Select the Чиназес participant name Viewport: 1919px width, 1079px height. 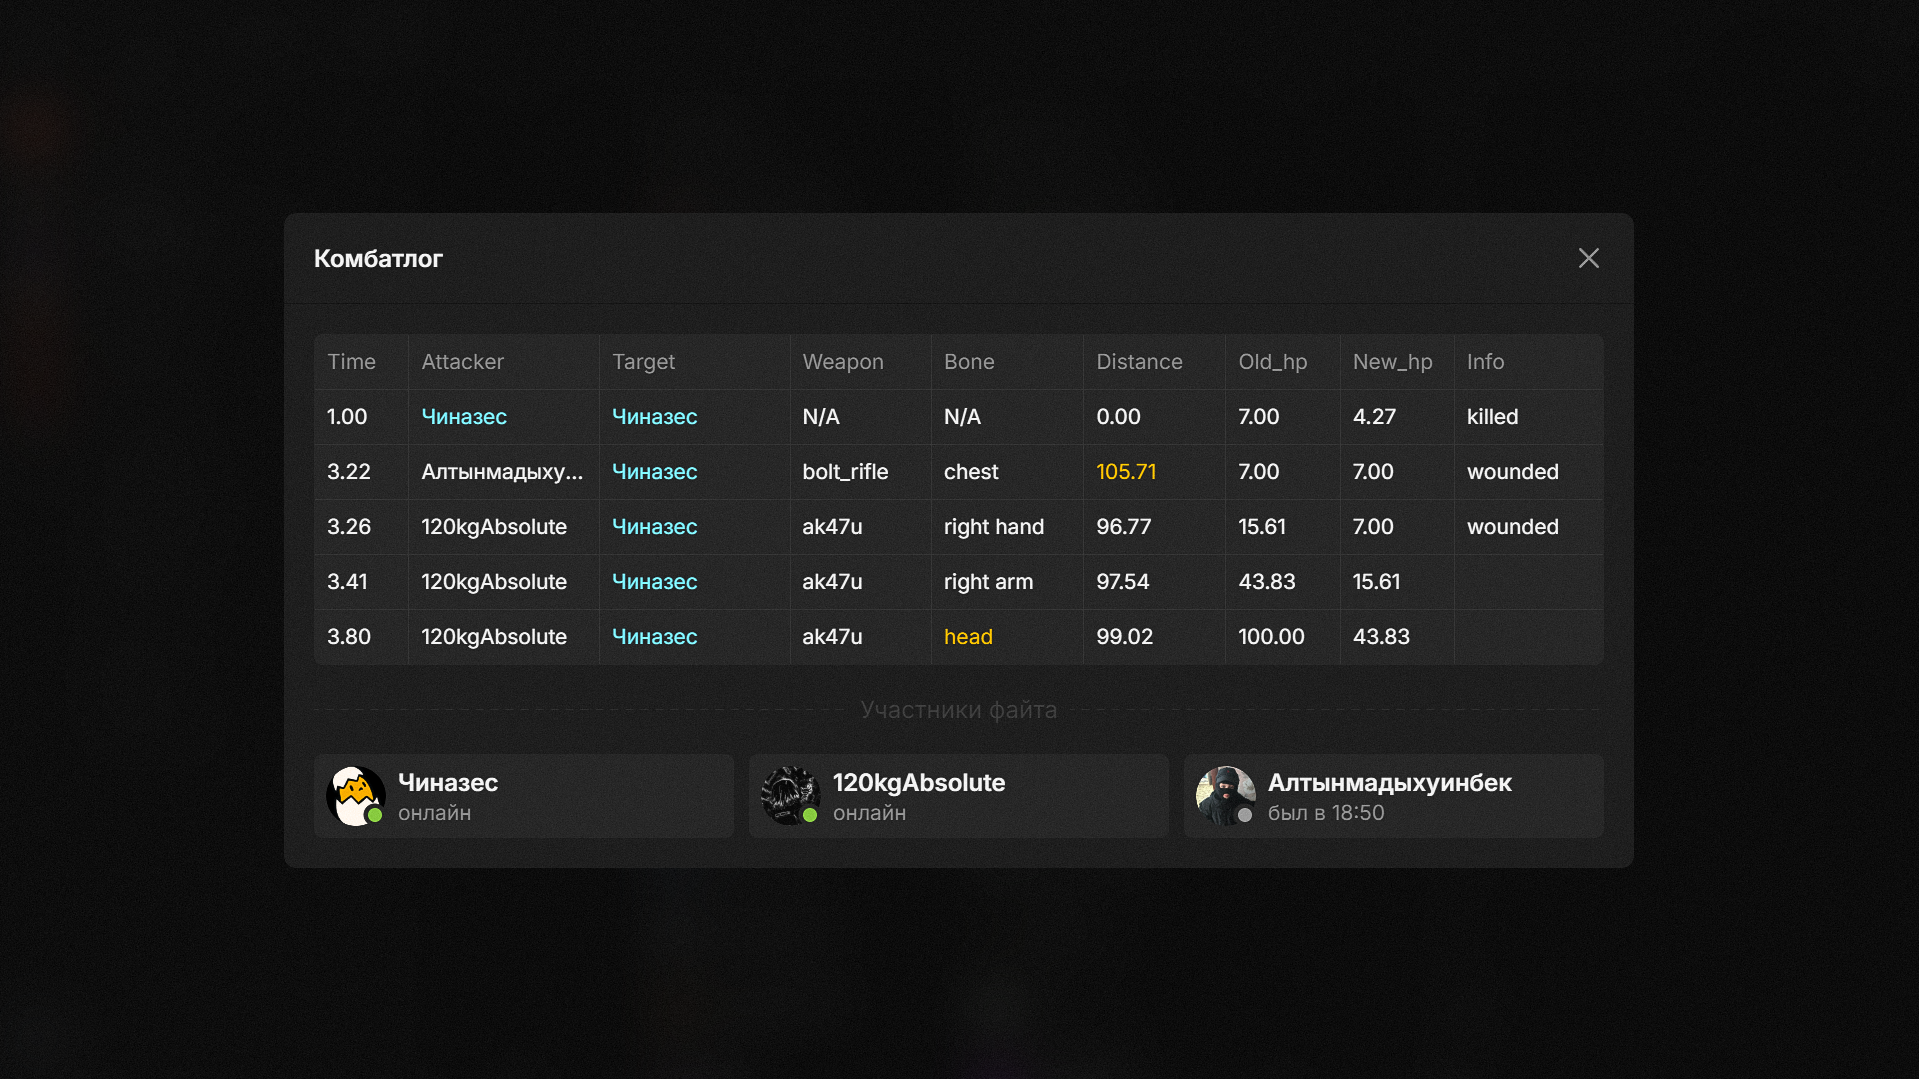[448, 783]
